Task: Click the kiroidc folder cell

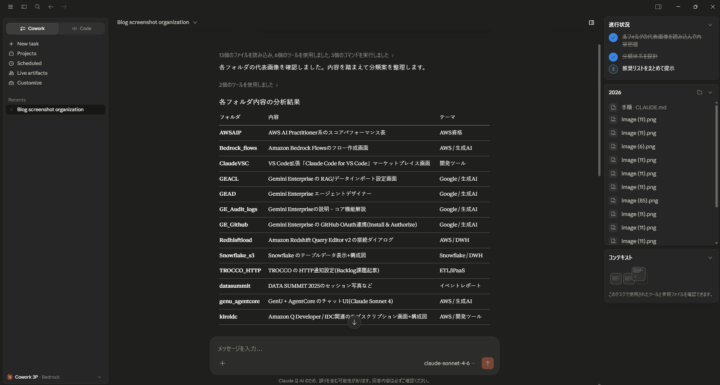Action: [x=228, y=317]
